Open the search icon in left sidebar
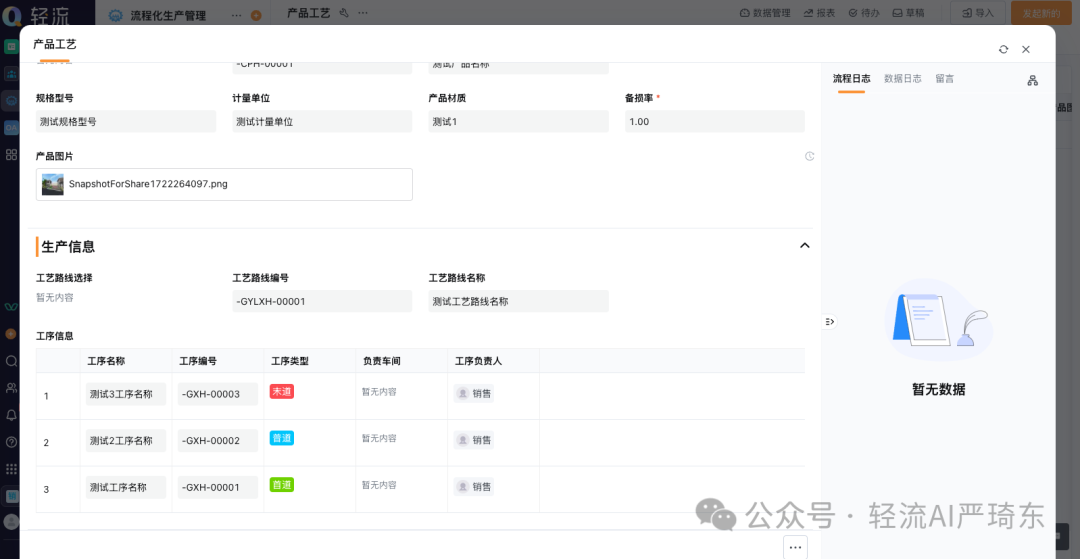This screenshot has height=559, width=1080. 11,361
